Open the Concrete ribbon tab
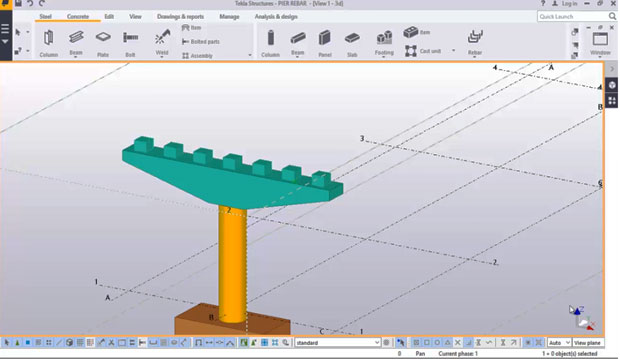 78,17
